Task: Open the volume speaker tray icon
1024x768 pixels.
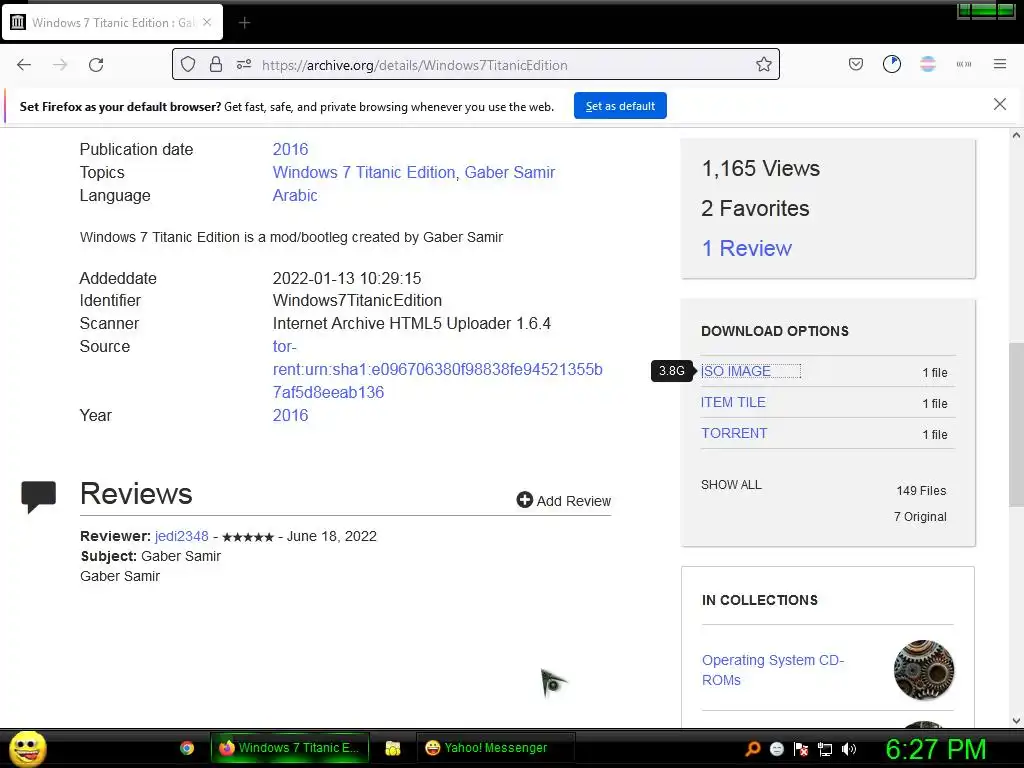Action: coord(849,749)
